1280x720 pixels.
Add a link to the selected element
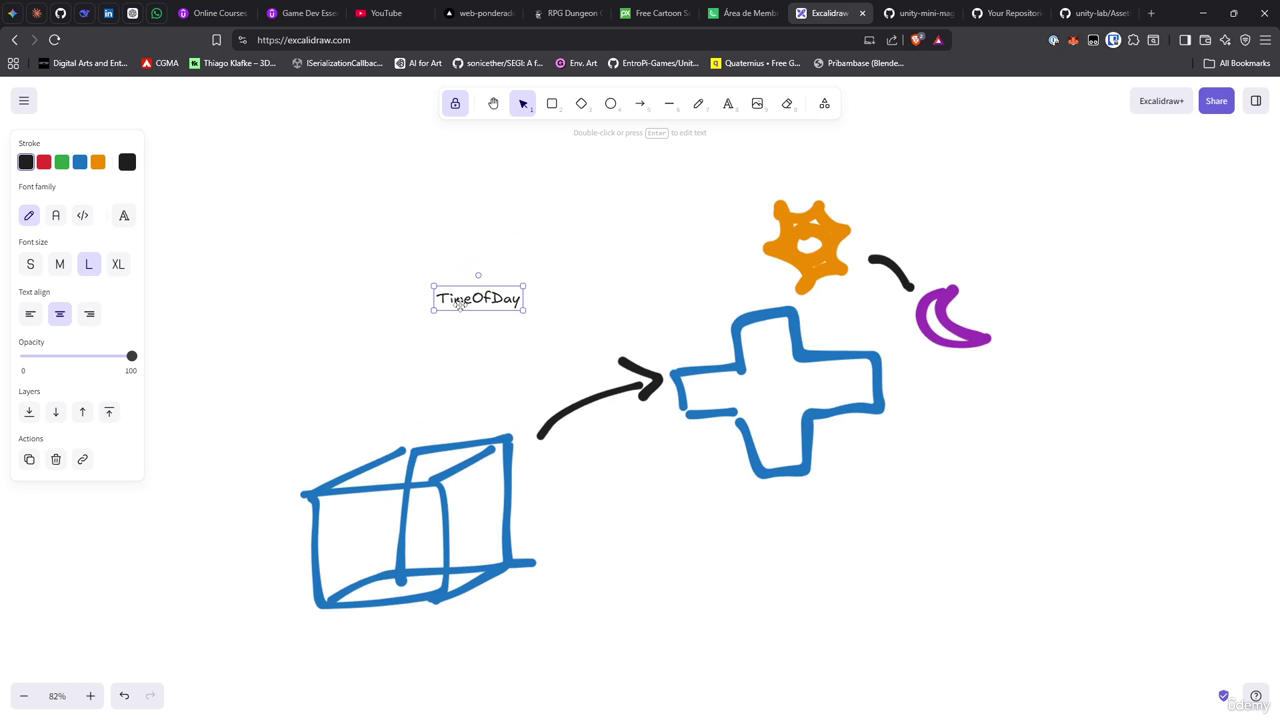(x=83, y=459)
